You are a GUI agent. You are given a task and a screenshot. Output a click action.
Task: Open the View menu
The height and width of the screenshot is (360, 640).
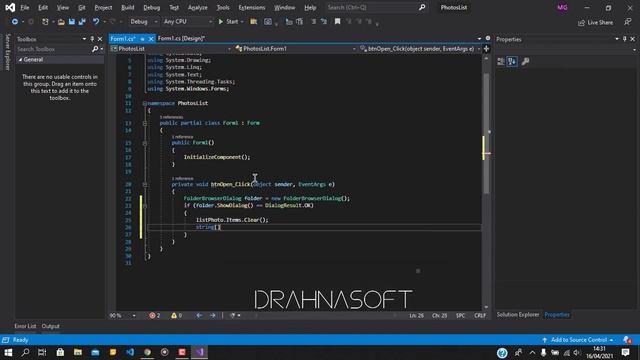(x=62, y=7)
